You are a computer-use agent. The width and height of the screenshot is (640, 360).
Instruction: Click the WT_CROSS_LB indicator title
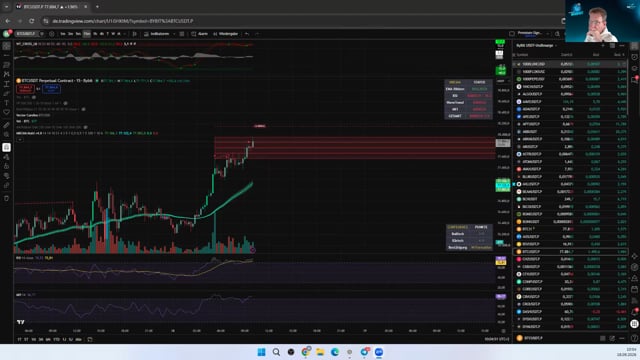[x=27, y=44]
